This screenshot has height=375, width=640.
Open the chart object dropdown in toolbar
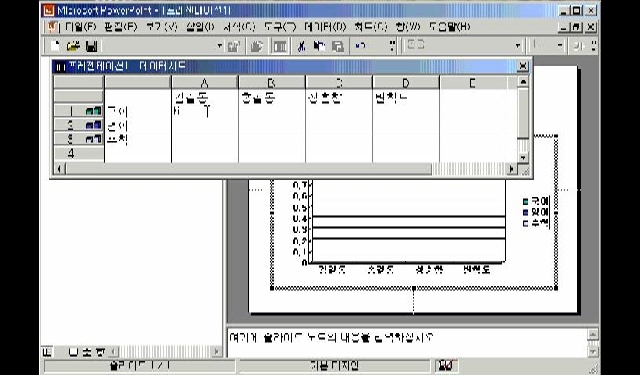click(x=220, y=46)
